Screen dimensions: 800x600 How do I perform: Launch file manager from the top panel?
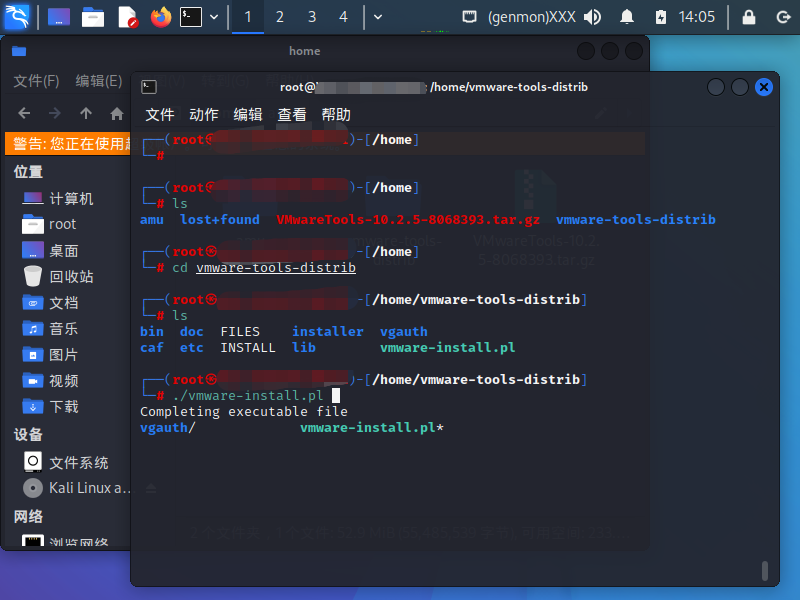click(x=93, y=17)
